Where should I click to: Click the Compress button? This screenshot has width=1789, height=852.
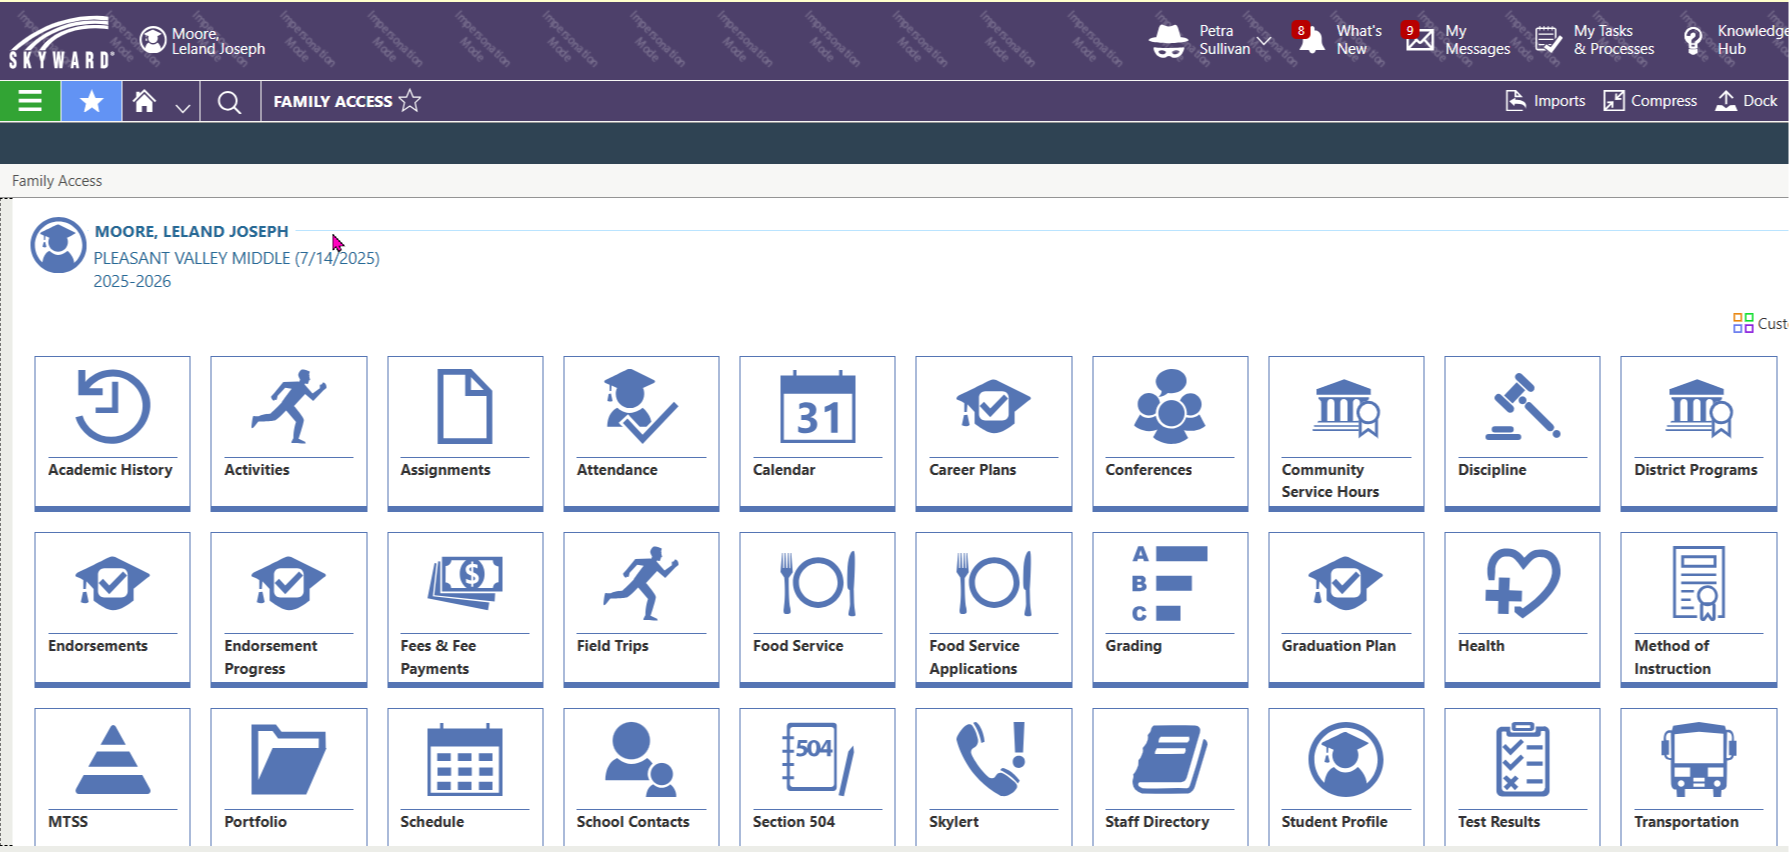point(1650,100)
